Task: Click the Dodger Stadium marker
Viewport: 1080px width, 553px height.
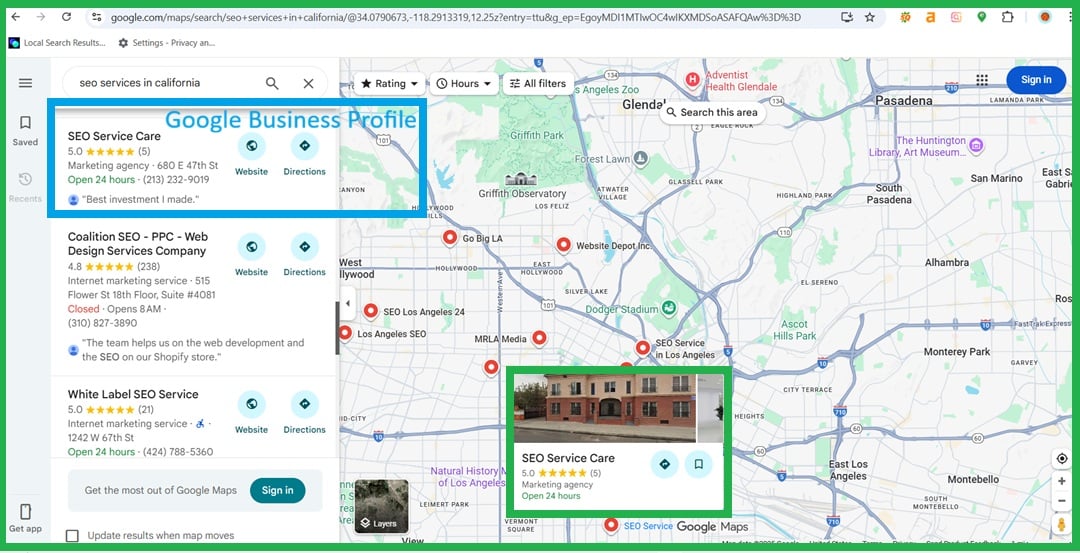Action: 669,307
